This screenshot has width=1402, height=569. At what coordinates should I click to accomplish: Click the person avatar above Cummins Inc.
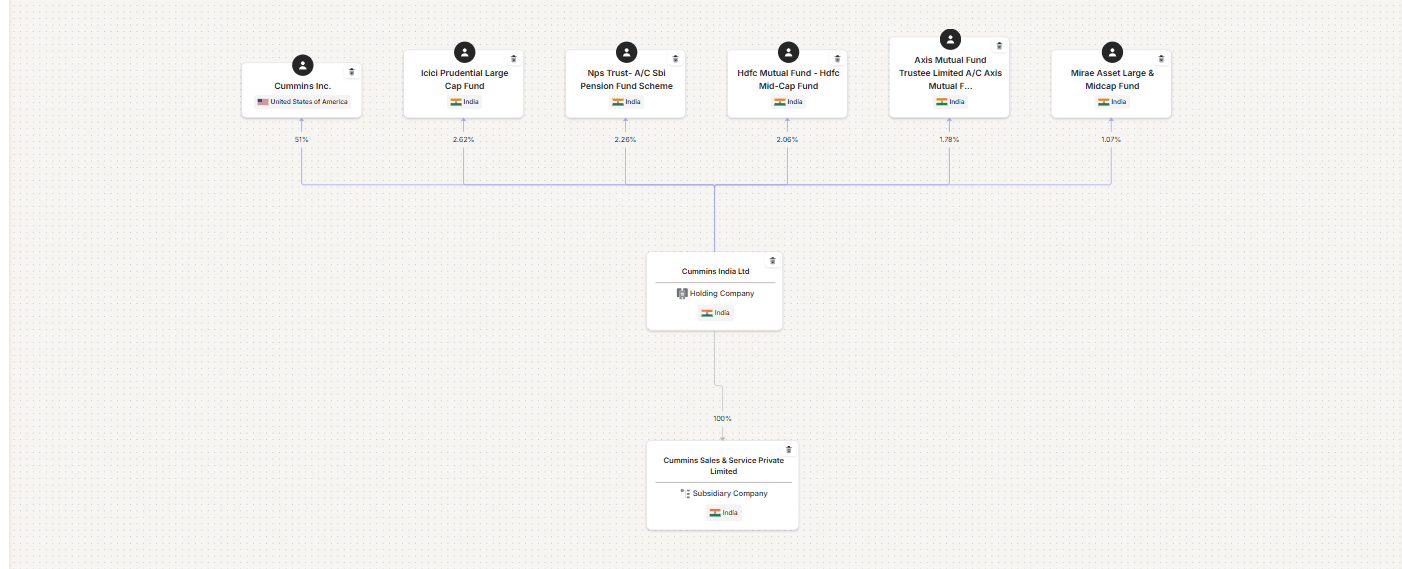point(302,65)
